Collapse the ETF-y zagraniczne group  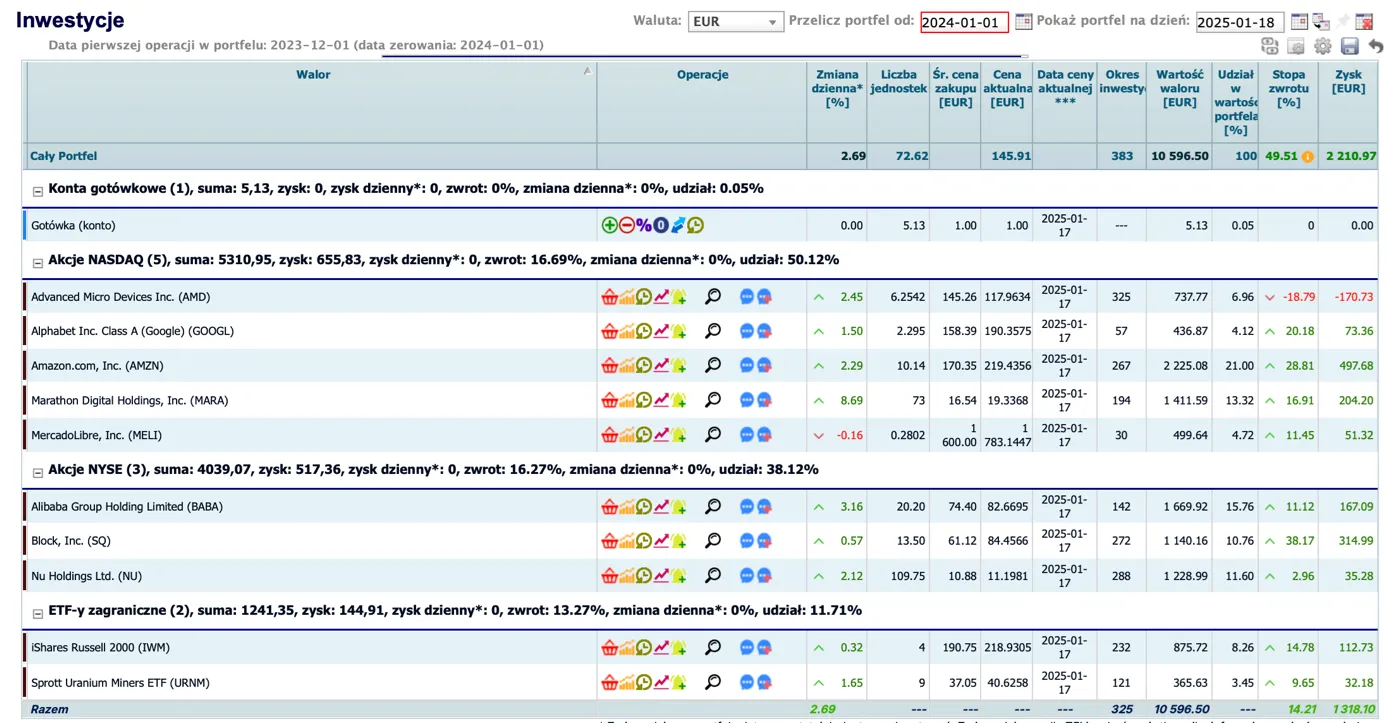coord(38,613)
